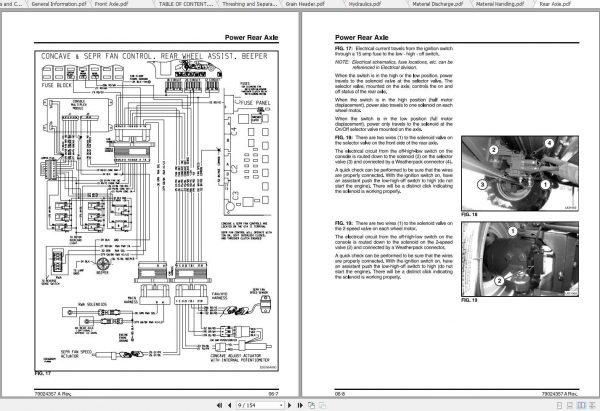Click the left page header 'Power Rear Axle'
Viewport: 600px width, 411px height.
[251, 38]
